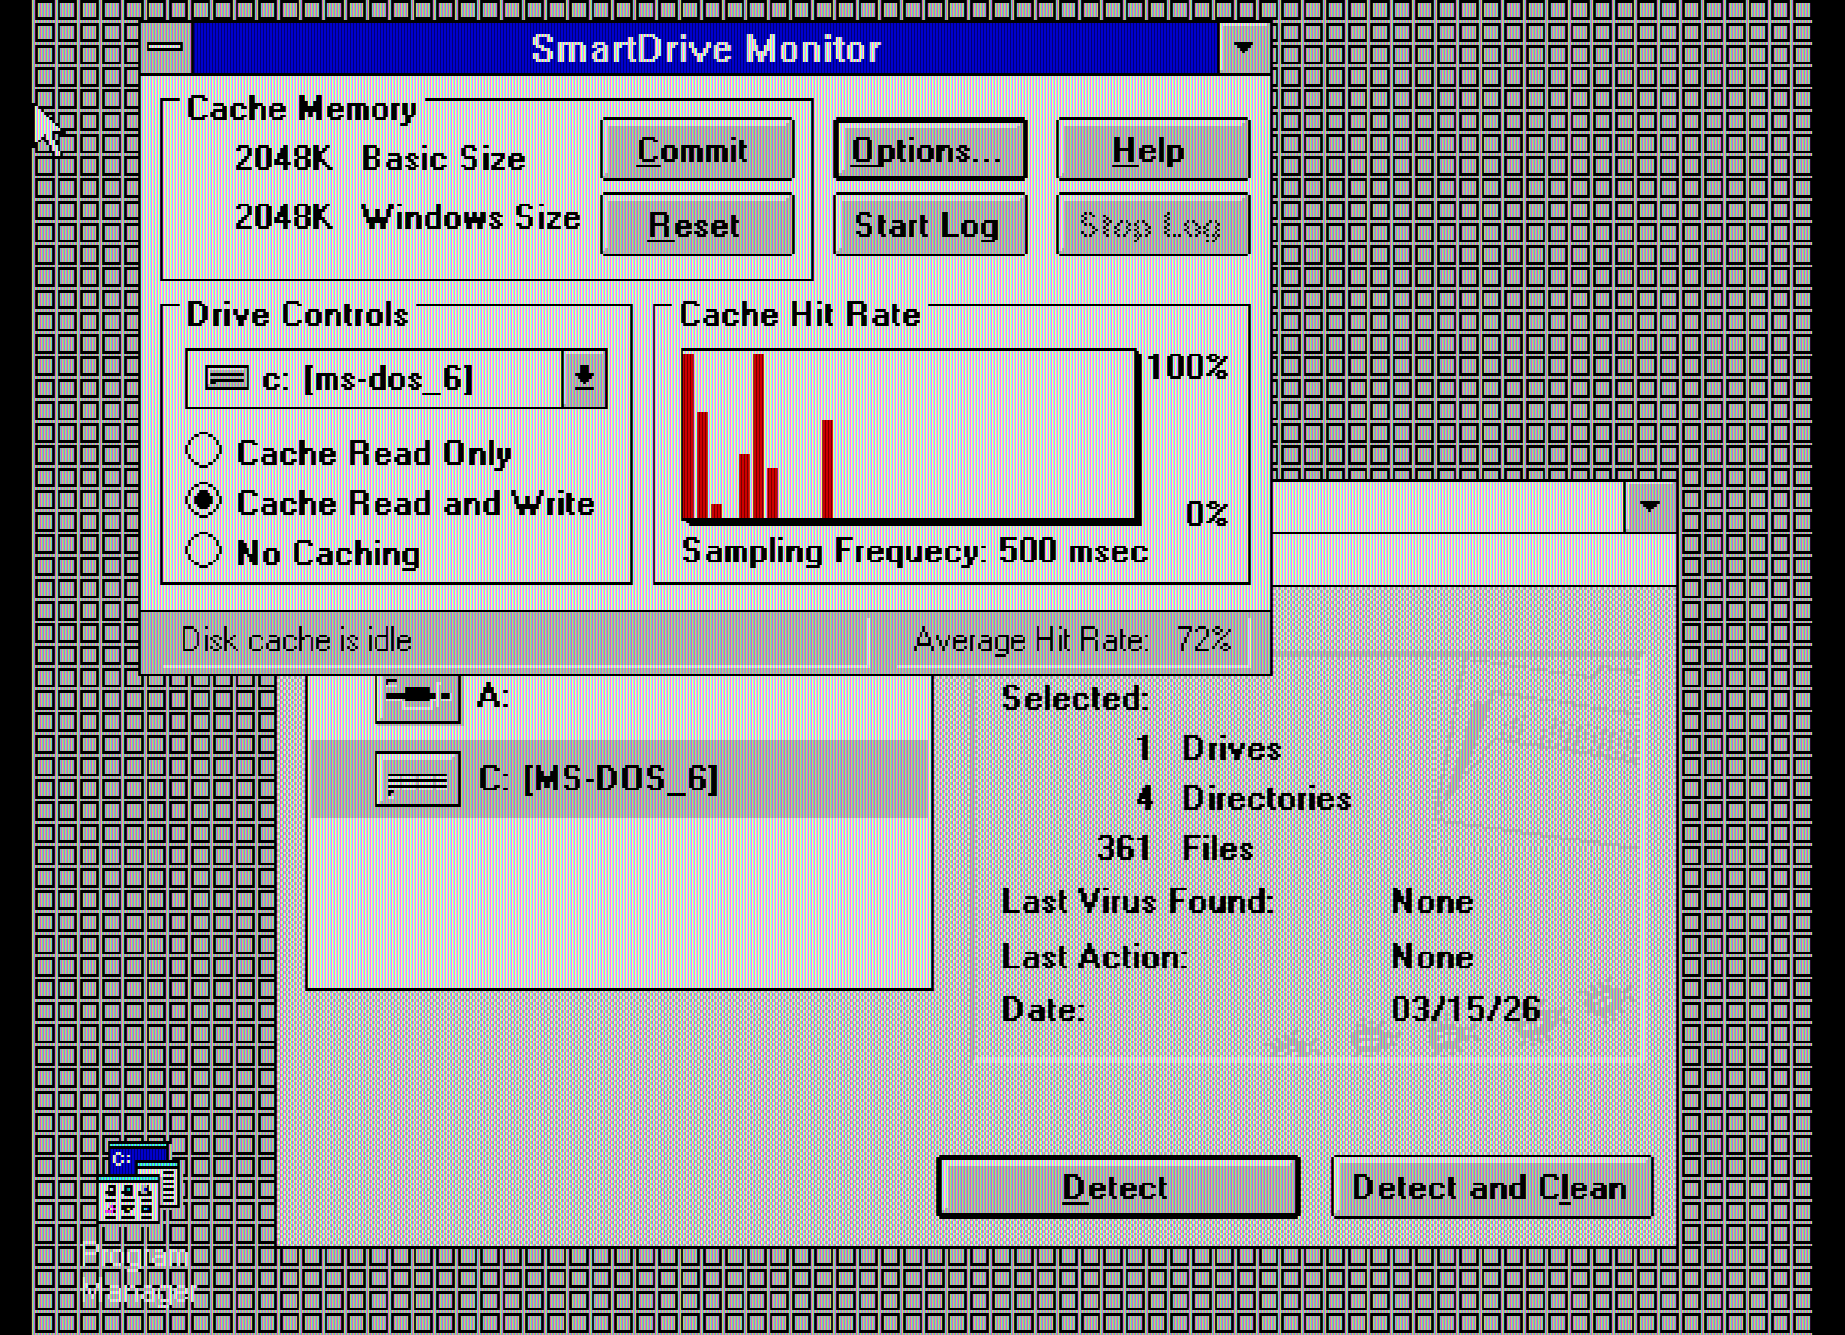Open the SmartDrive Monitor control menu box

click(166, 46)
